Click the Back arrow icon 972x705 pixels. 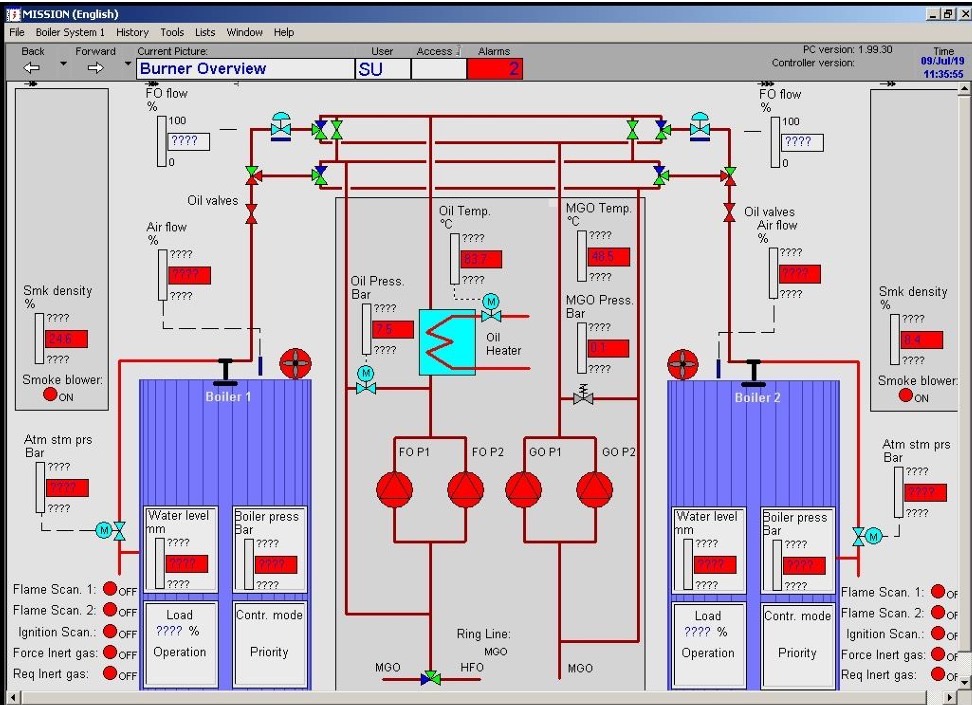click(x=32, y=68)
